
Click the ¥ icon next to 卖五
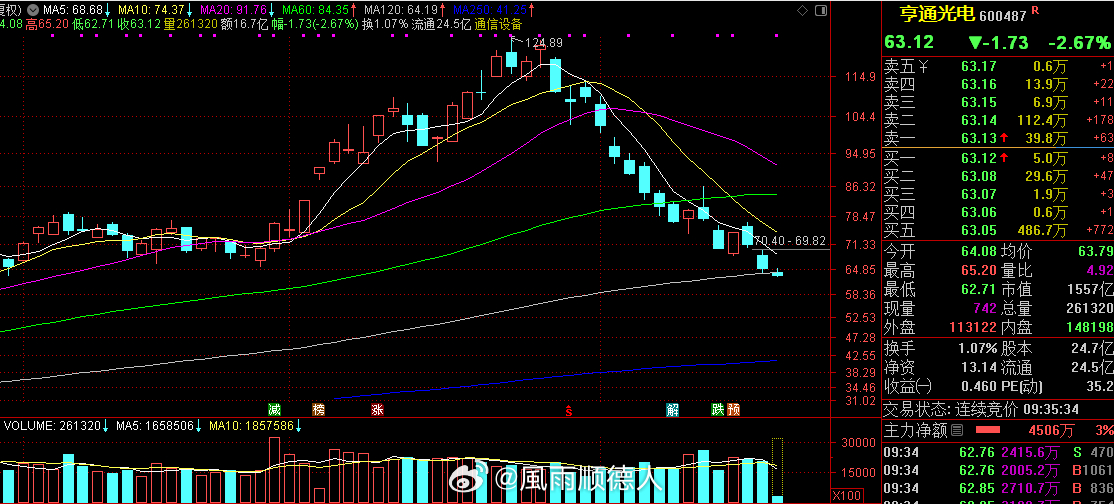[x=924, y=67]
